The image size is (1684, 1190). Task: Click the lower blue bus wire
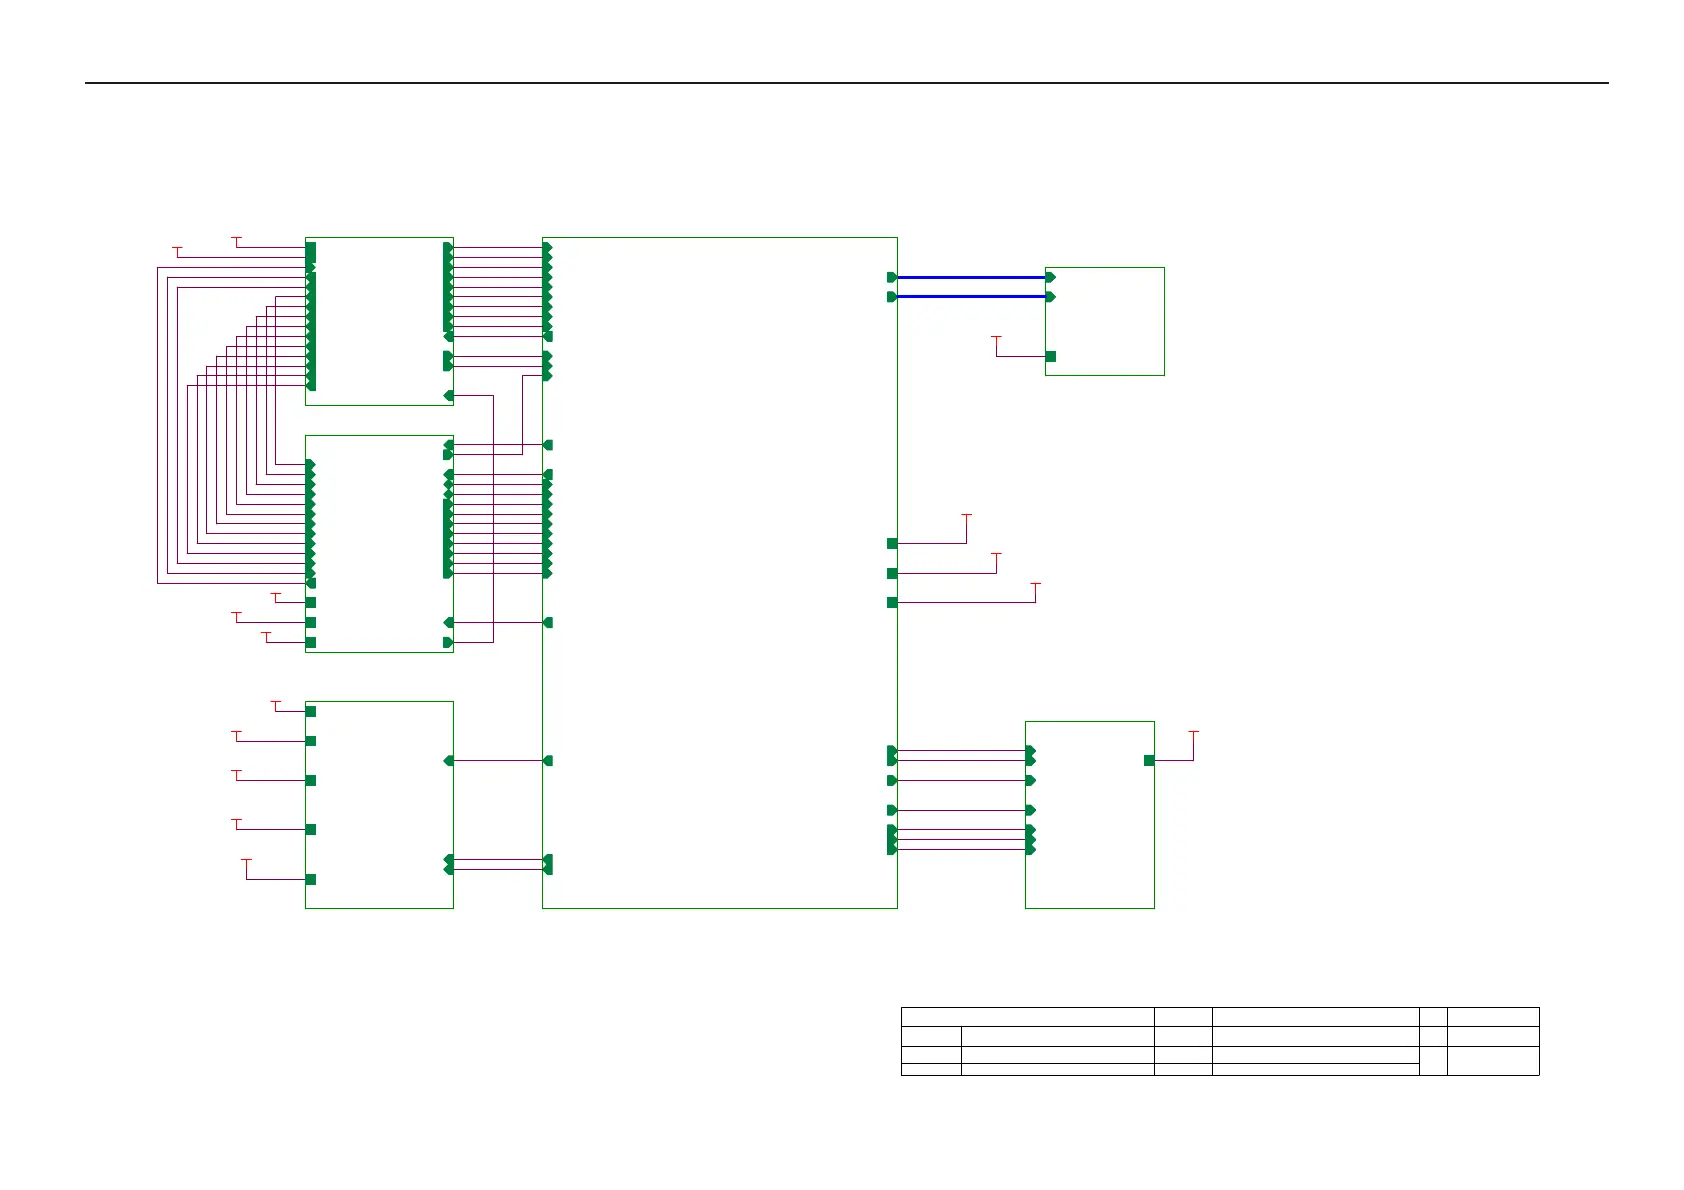tap(970, 297)
